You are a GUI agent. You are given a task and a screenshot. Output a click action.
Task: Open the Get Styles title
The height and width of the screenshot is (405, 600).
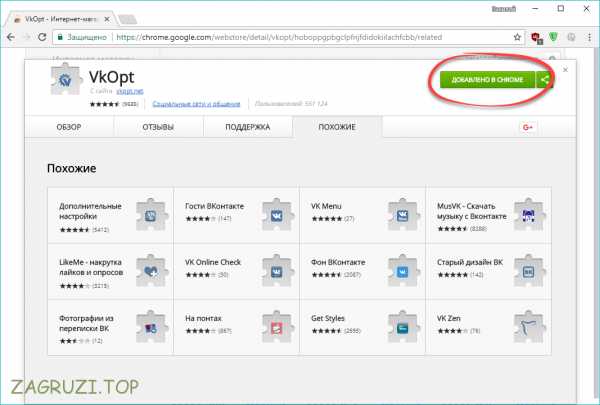click(x=328, y=318)
